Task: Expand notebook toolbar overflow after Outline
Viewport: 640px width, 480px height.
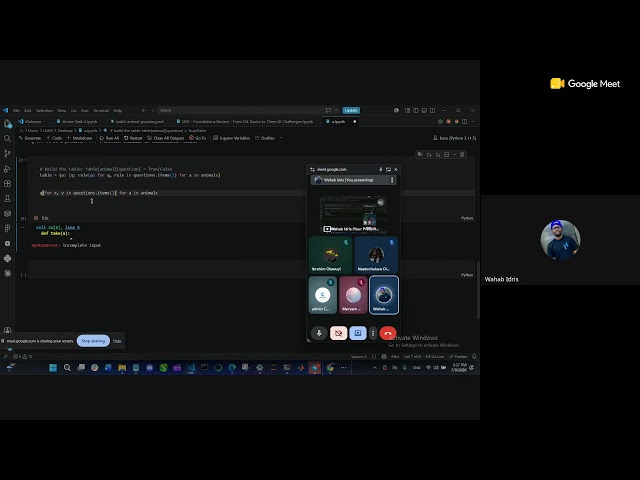Action: [x=281, y=138]
